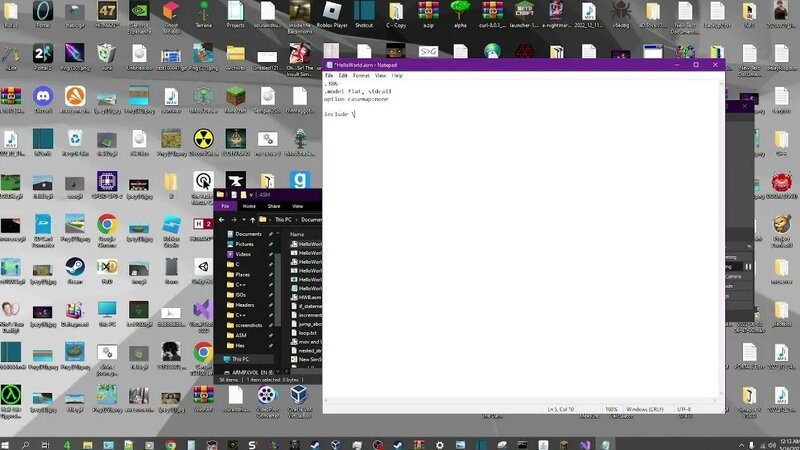Open the Steam desktop shortcut
This screenshot has width=800, height=450.
click(x=75, y=270)
